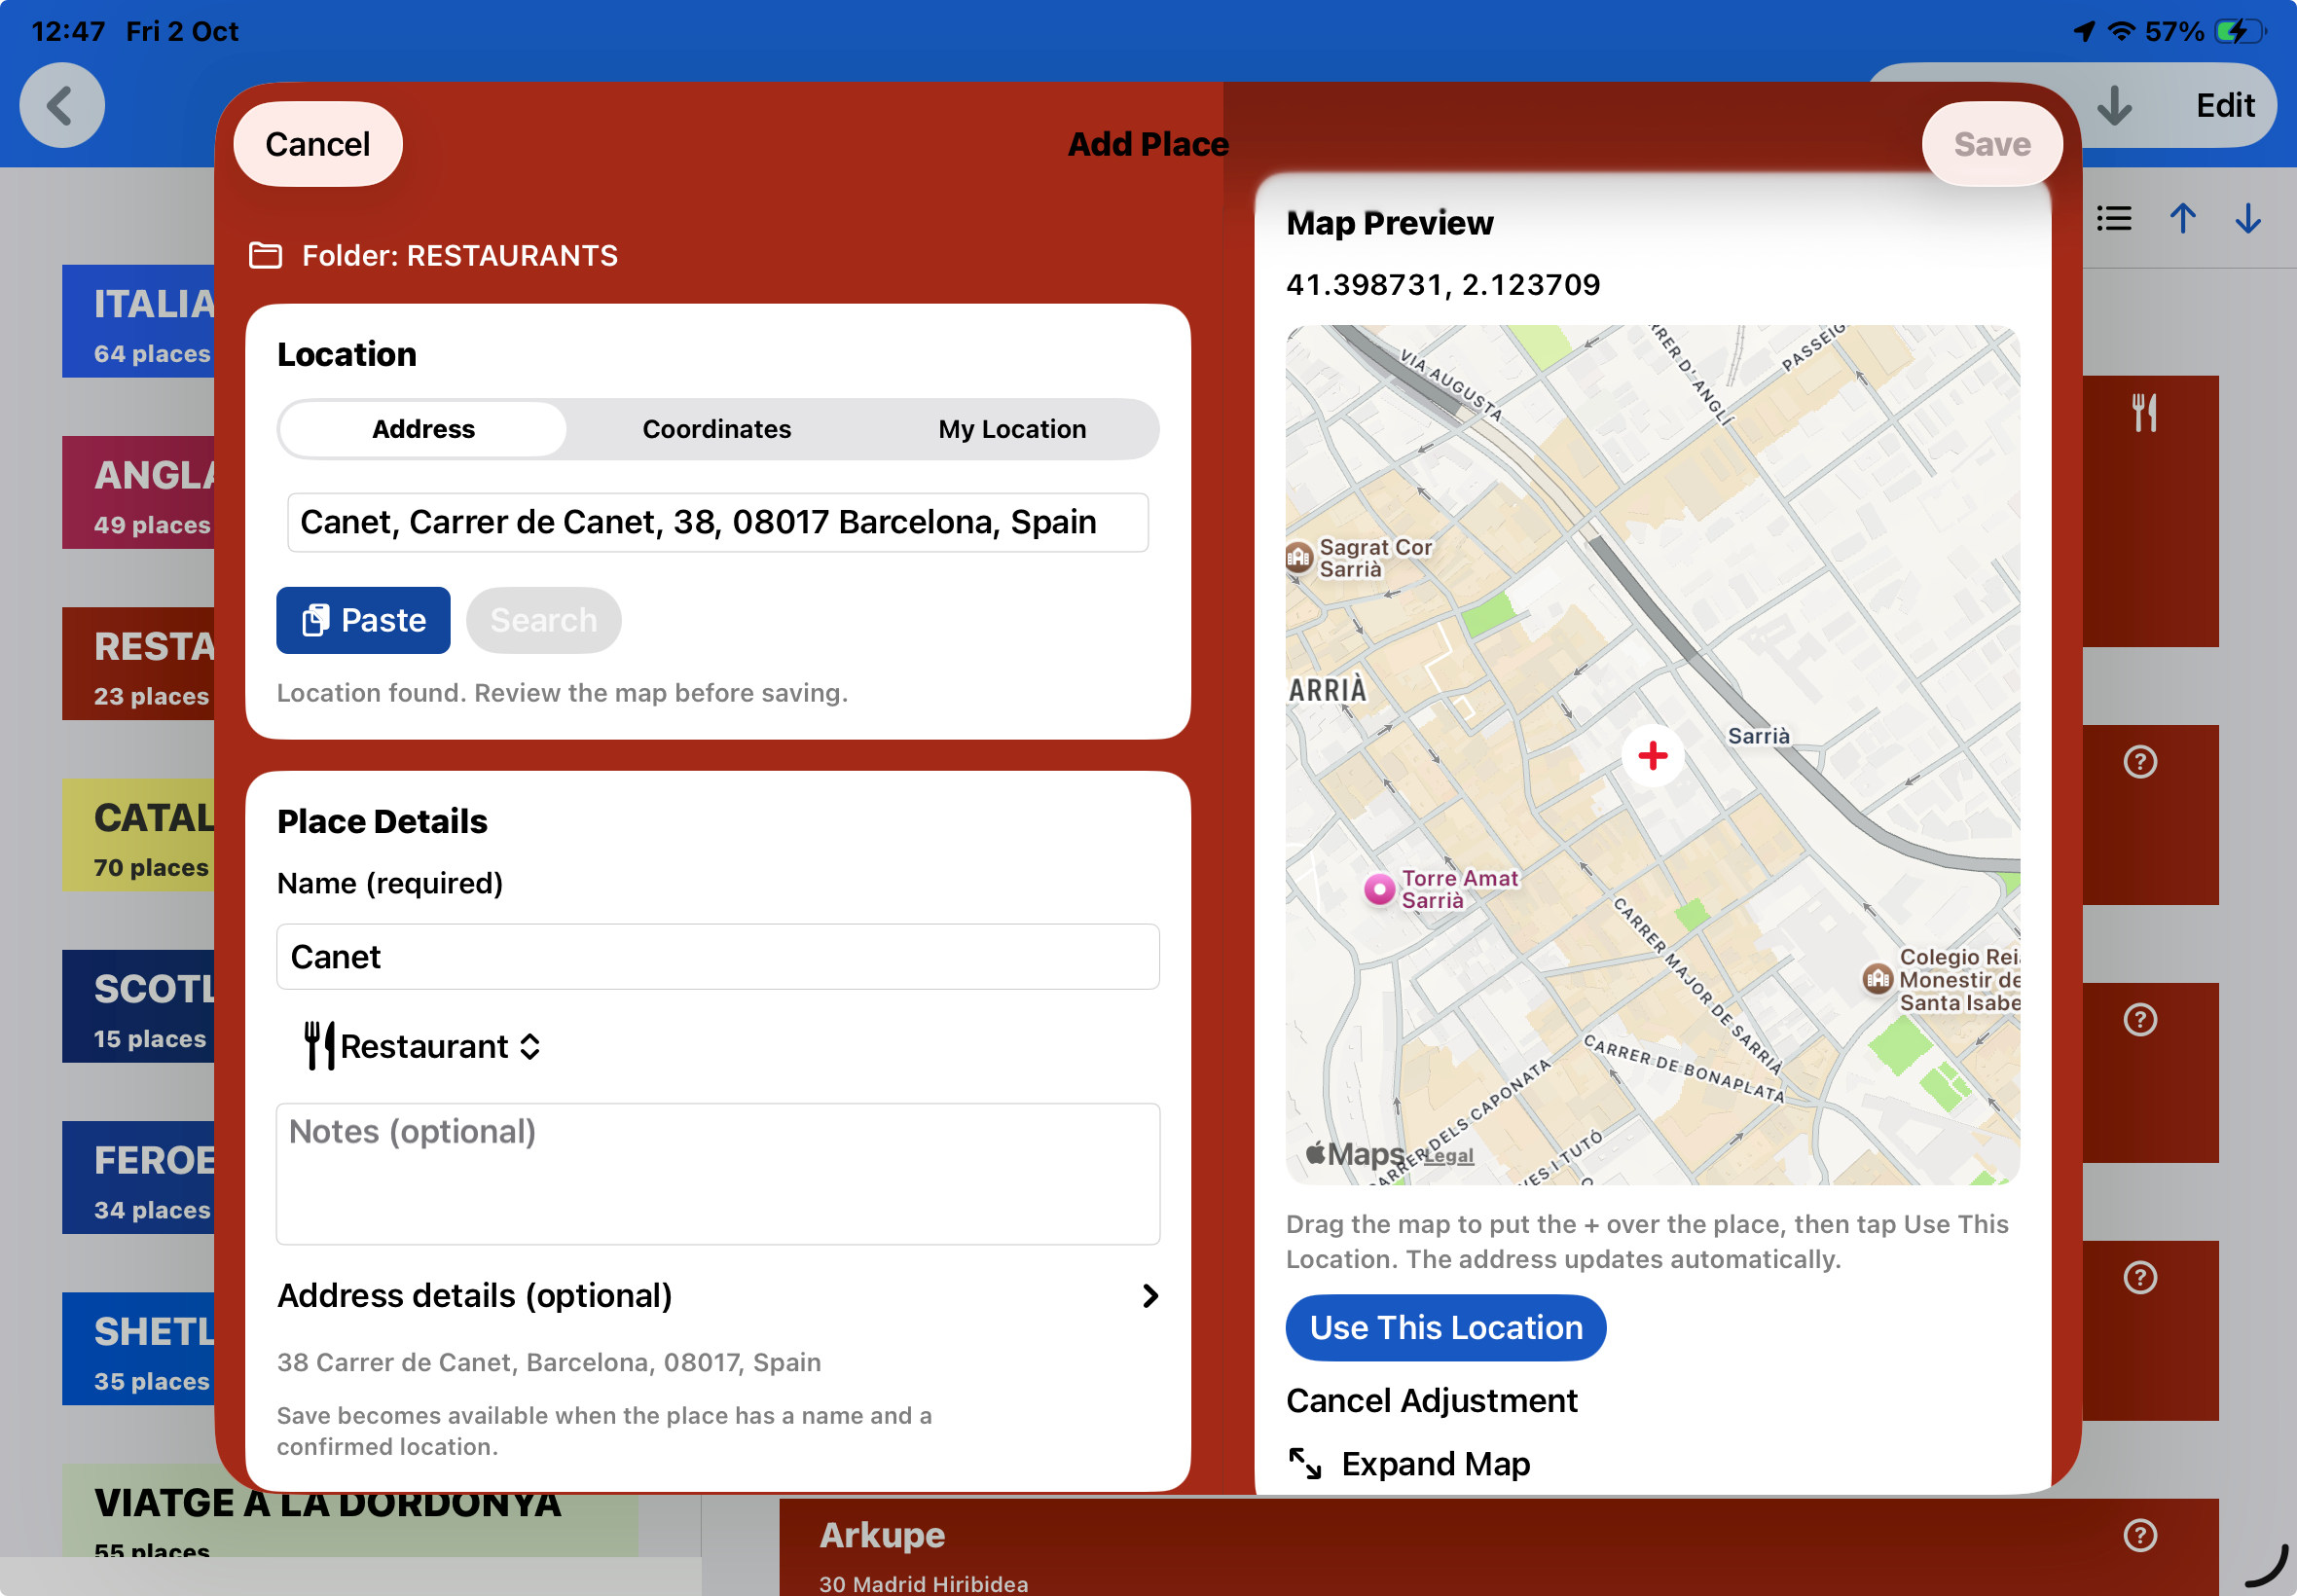Tap the greyed Search button
Viewport: 2297px width, 1596px height.
(x=543, y=620)
